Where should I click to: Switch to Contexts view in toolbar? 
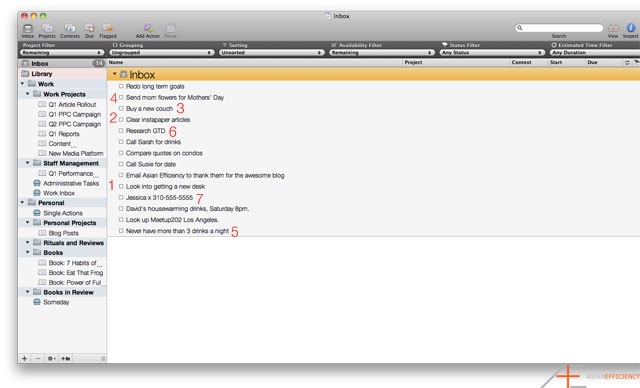pyautogui.click(x=70, y=29)
